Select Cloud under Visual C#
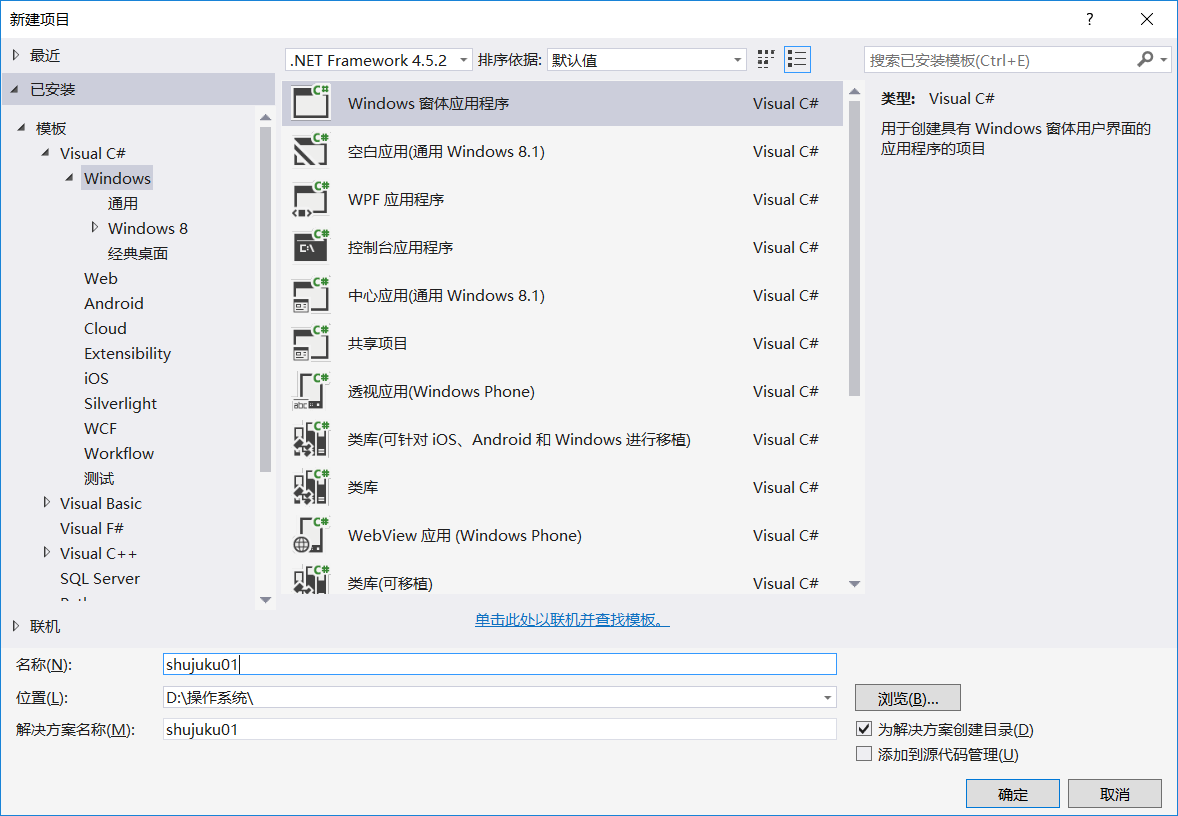Image resolution: width=1178 pixels, height=816 pixels. point(105,328)
